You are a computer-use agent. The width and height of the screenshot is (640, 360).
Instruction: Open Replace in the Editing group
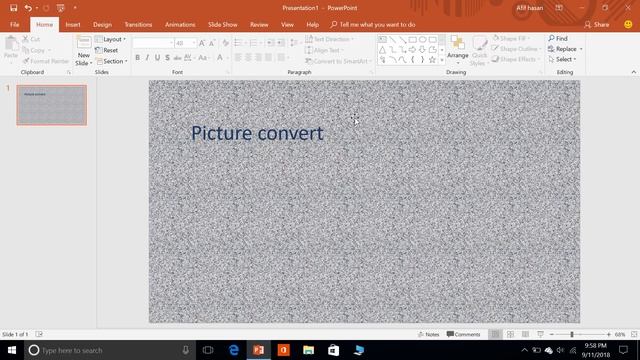pos(565,49)
